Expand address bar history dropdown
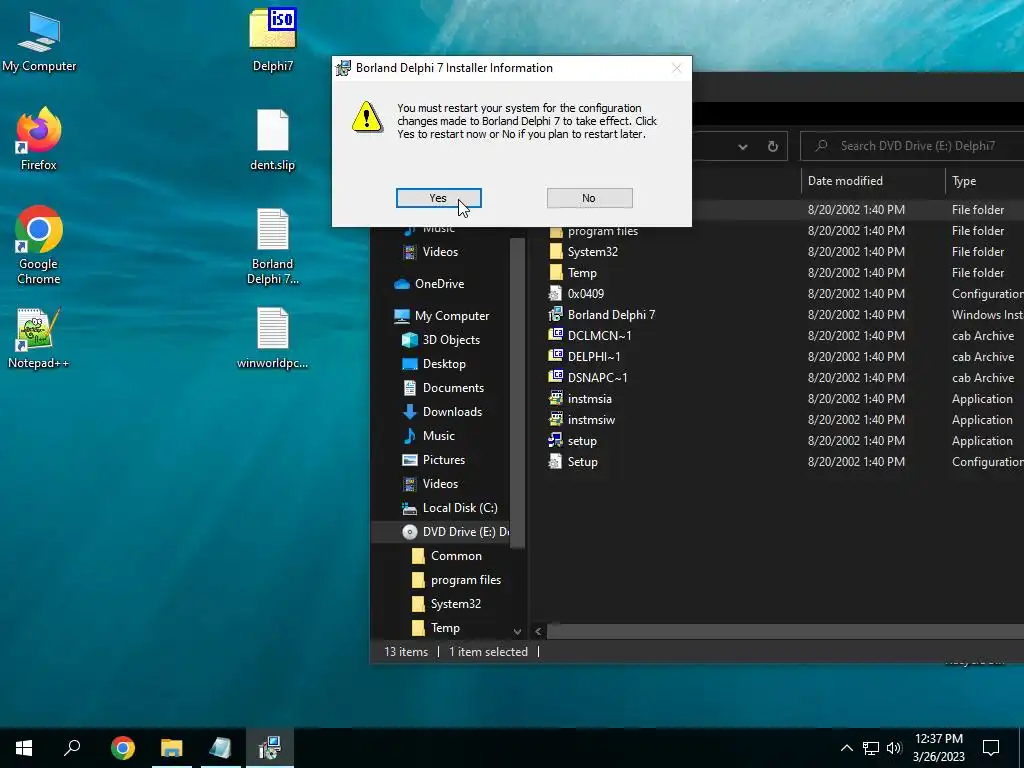 click(x=743, y=147)
